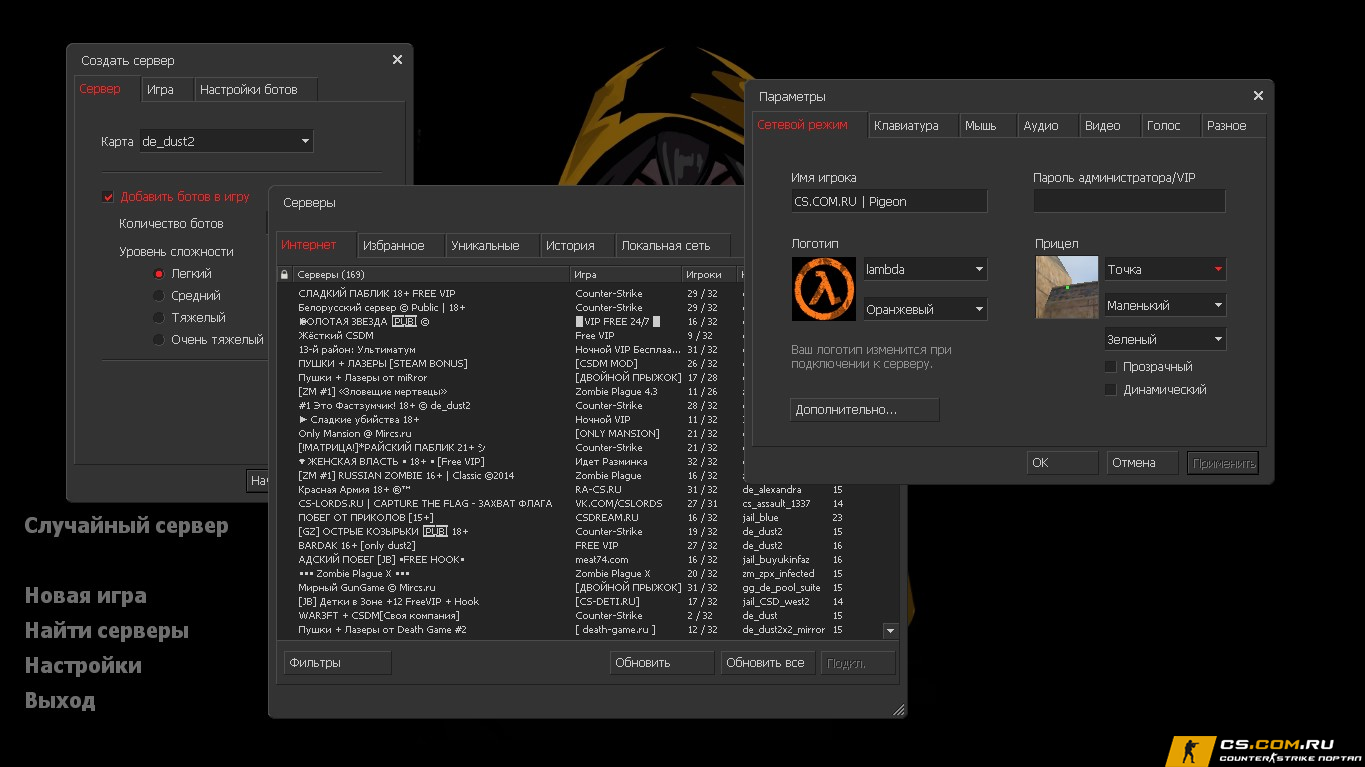The width and height of the screenshot is (1365, 767).
Task: Click the crosshair preview image
Action: tap(1068, 287)
